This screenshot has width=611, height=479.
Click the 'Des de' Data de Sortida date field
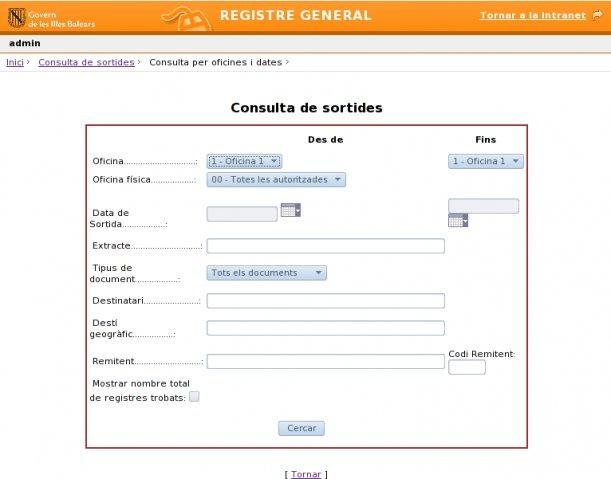(242, 214)
